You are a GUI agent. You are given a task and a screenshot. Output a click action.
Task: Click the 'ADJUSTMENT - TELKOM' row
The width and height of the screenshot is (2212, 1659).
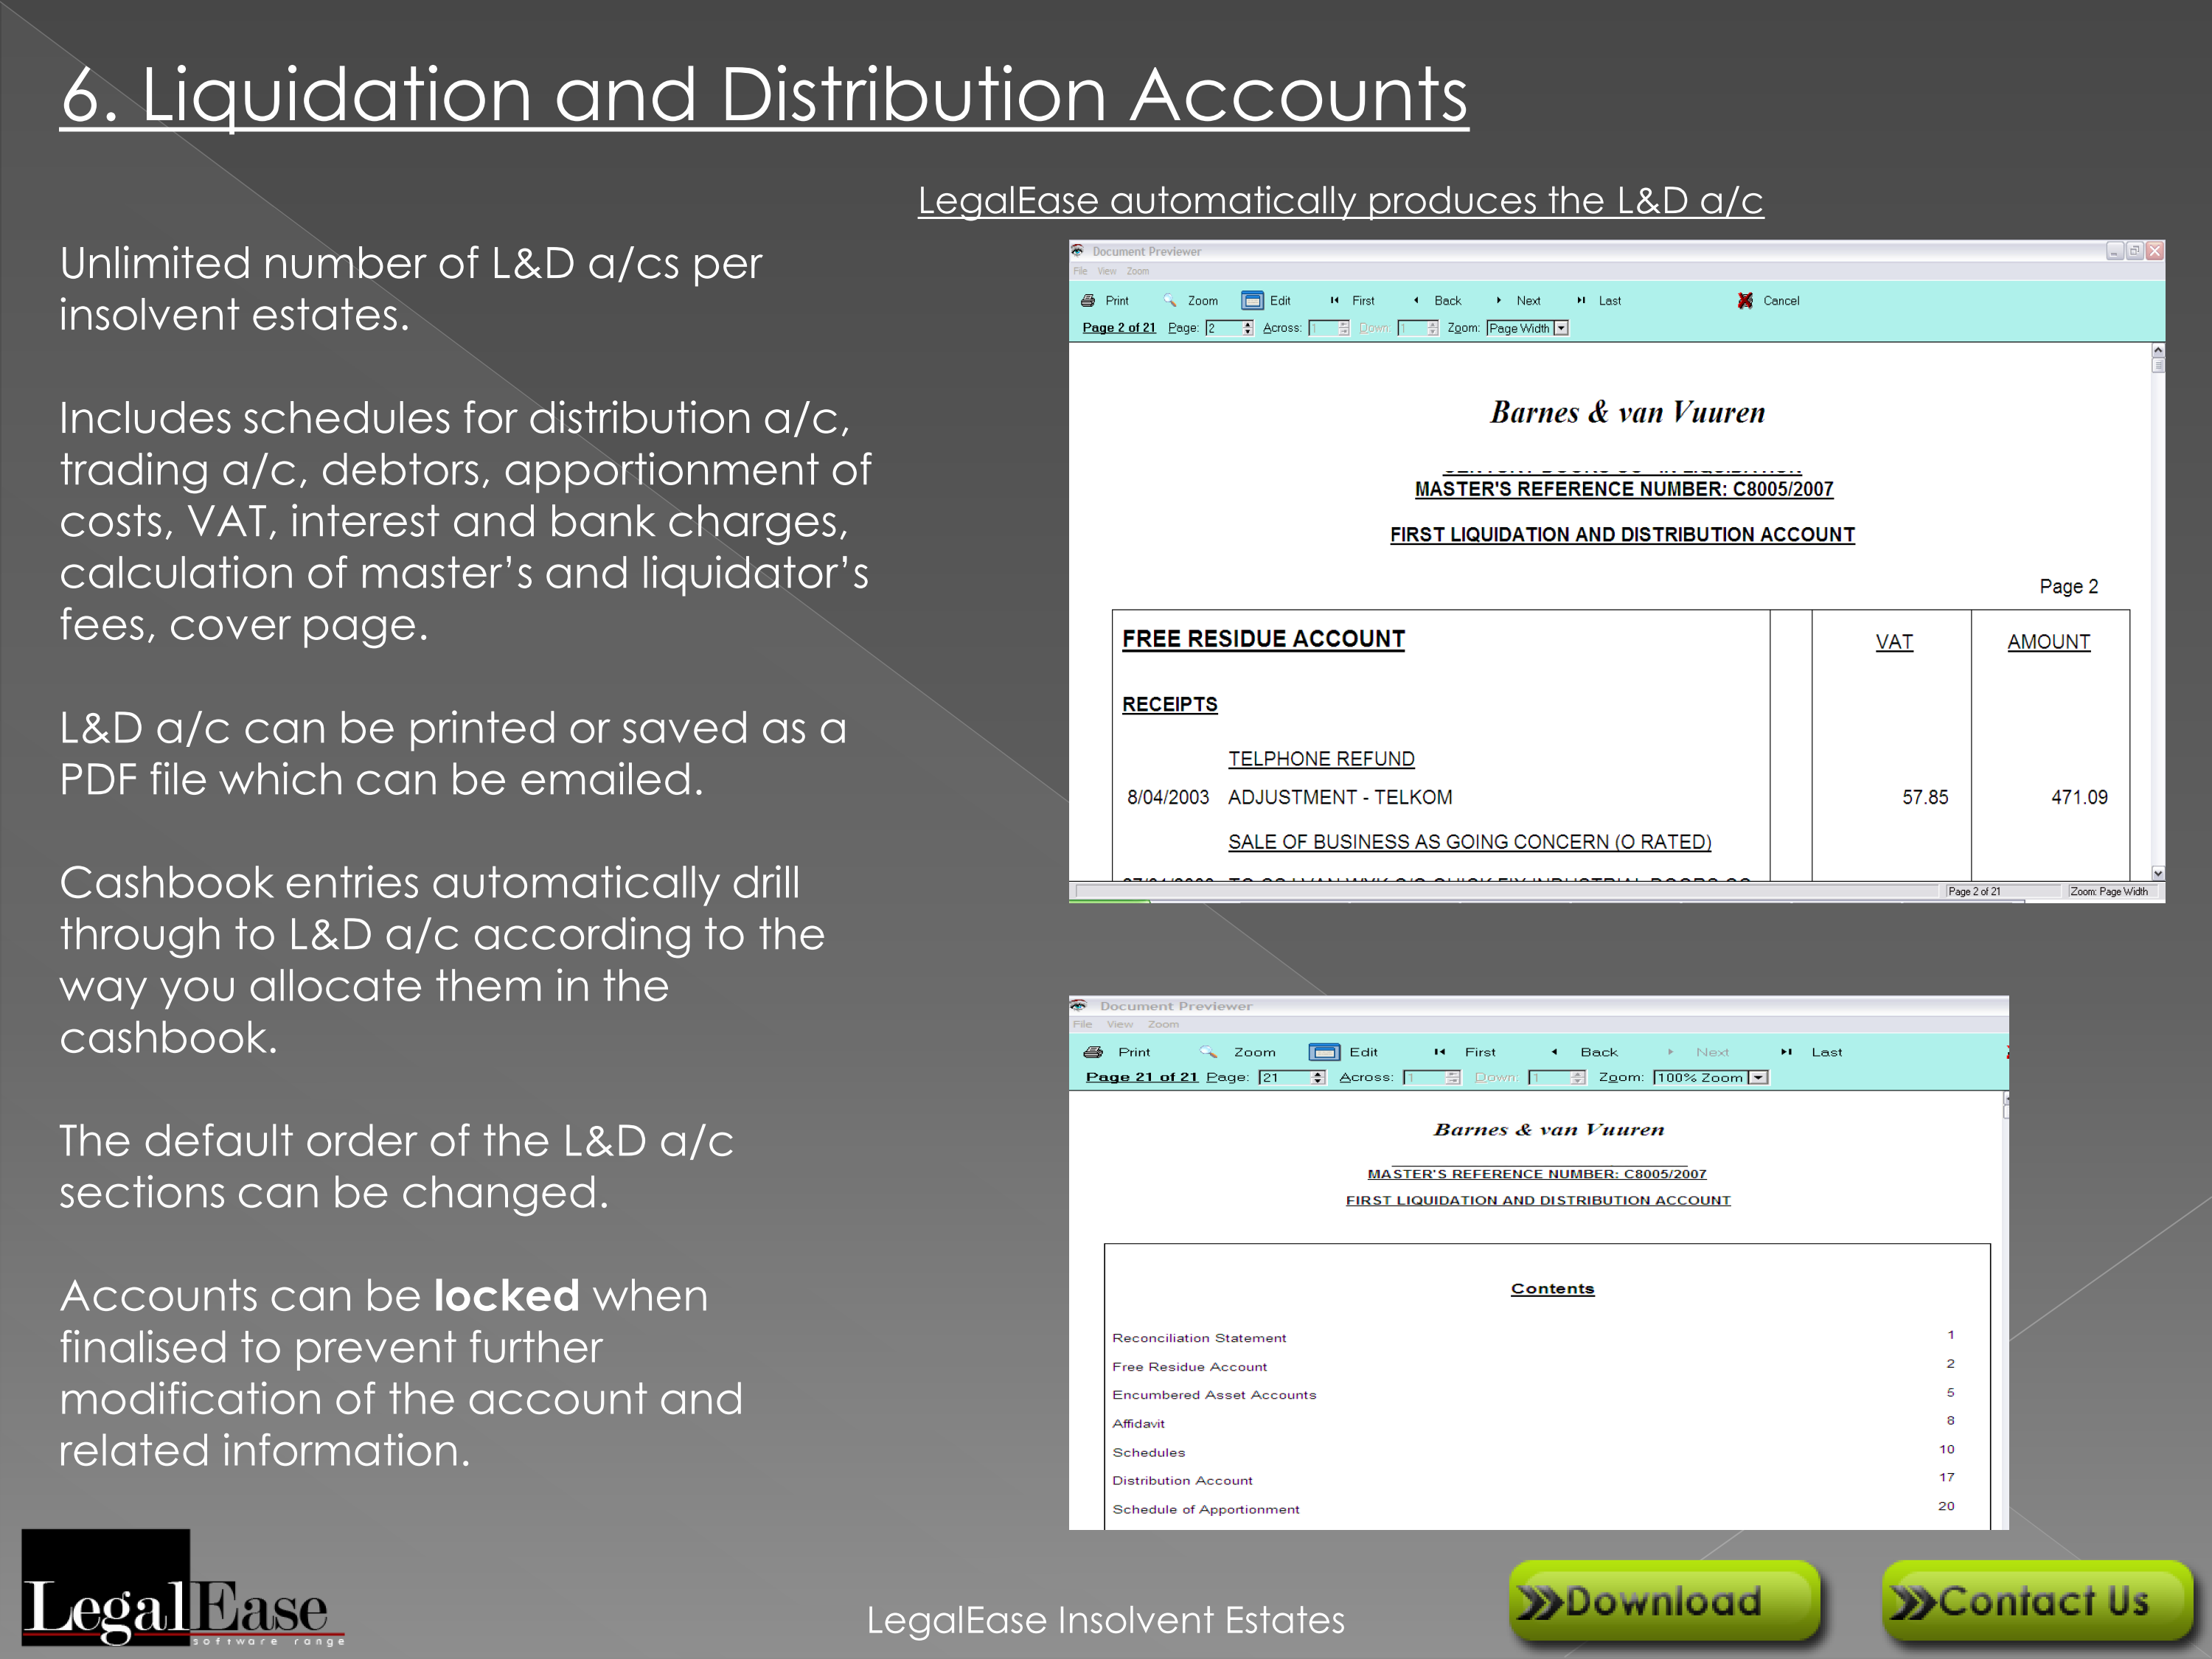click(x=1339, y=797)
